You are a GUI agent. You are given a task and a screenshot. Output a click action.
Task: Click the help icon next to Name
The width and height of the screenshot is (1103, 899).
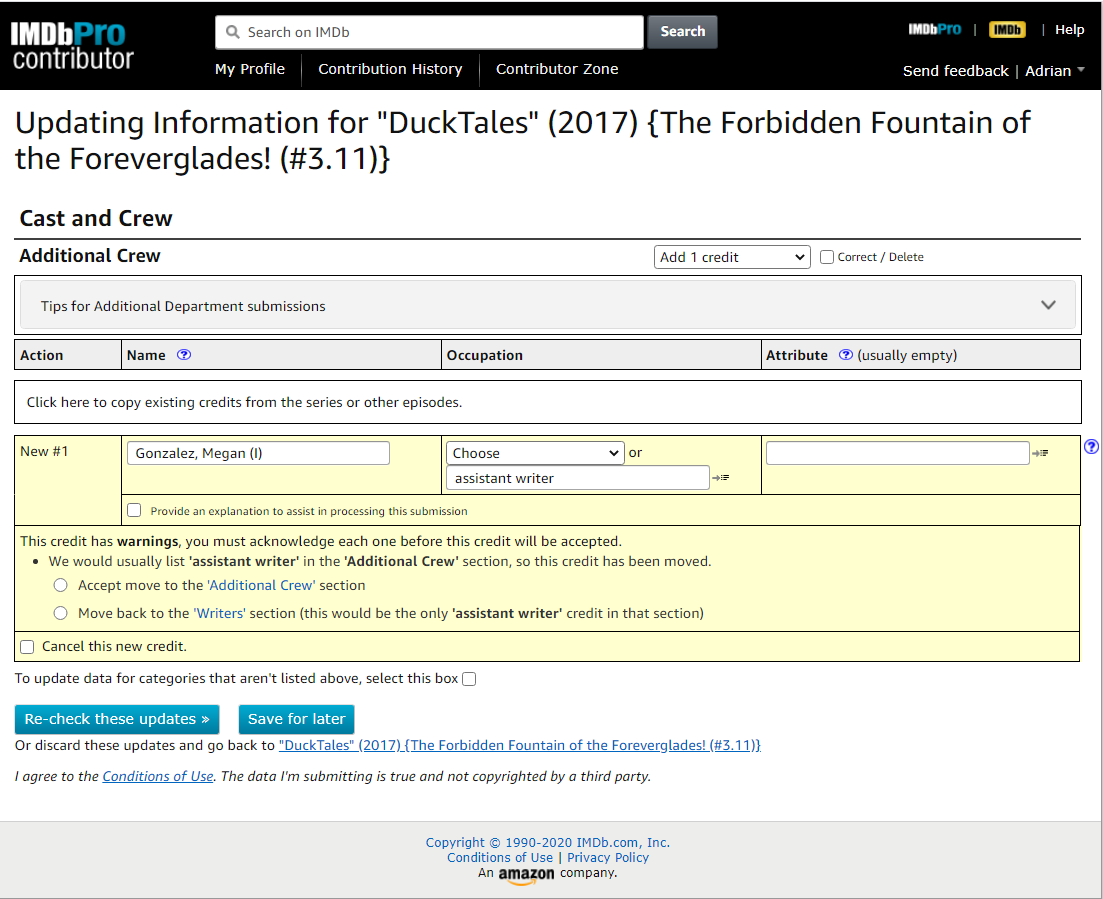coord(184,355)
